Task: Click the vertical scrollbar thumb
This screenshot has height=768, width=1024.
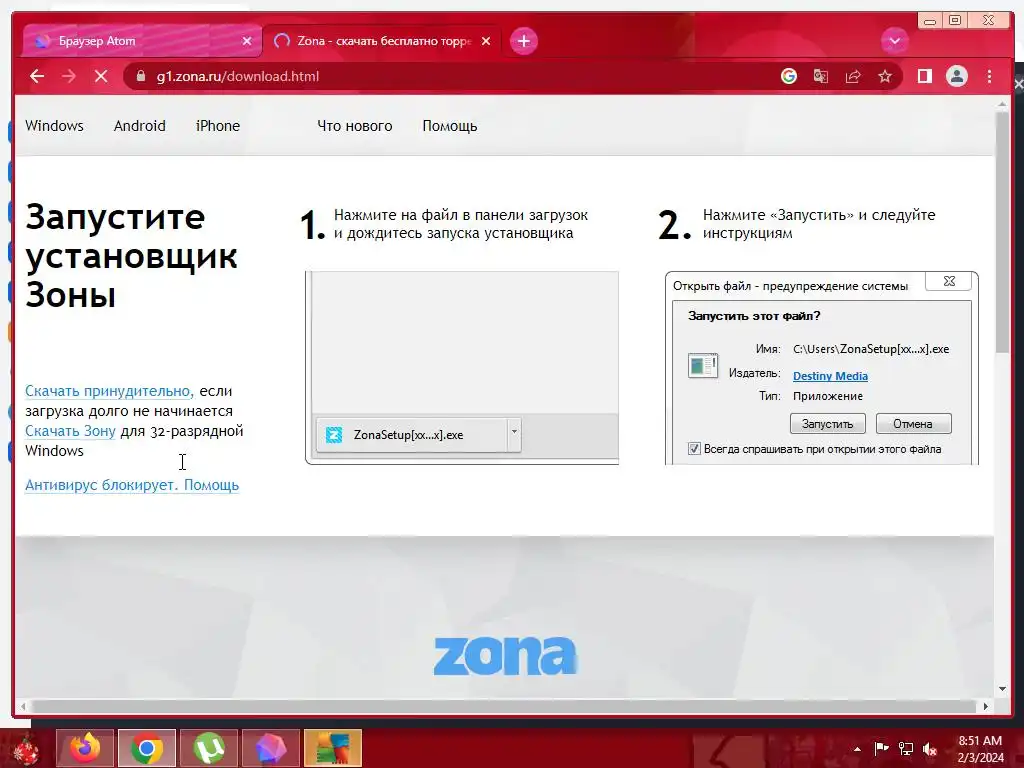Action: coord(1002,232)
